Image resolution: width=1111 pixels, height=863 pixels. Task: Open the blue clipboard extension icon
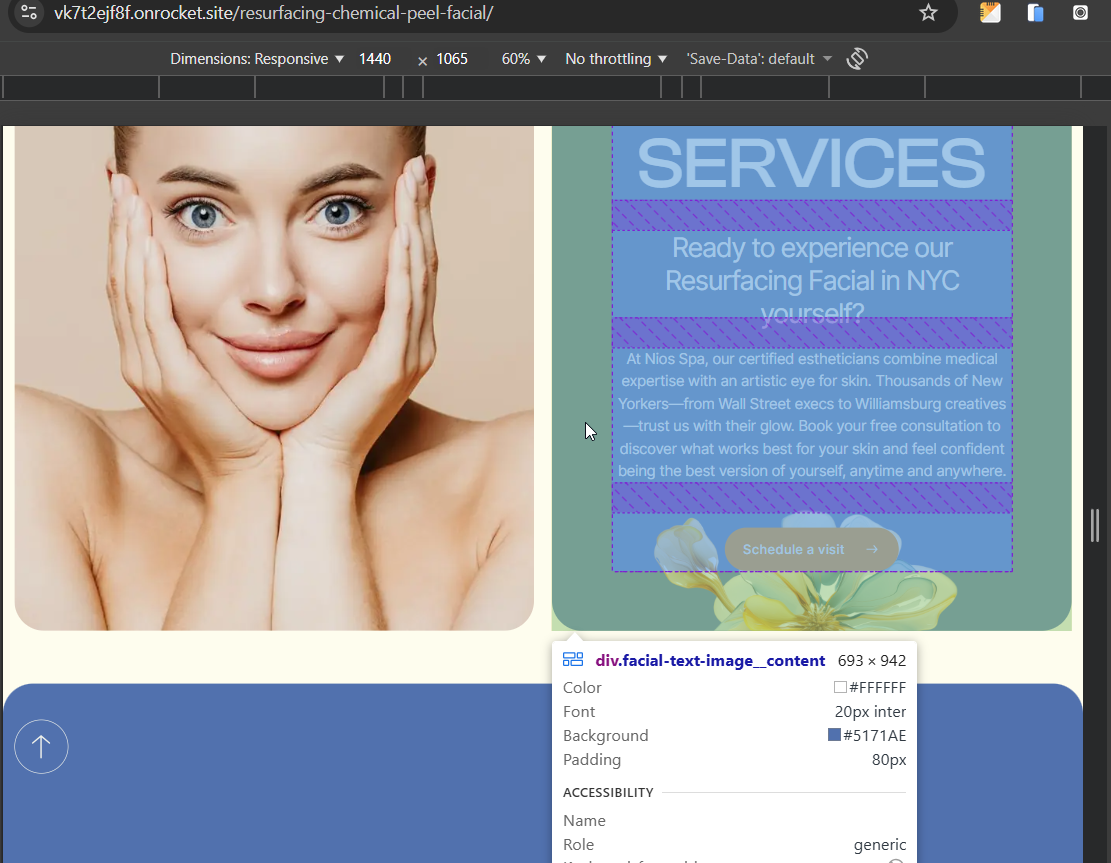[x=1035, y=13]
